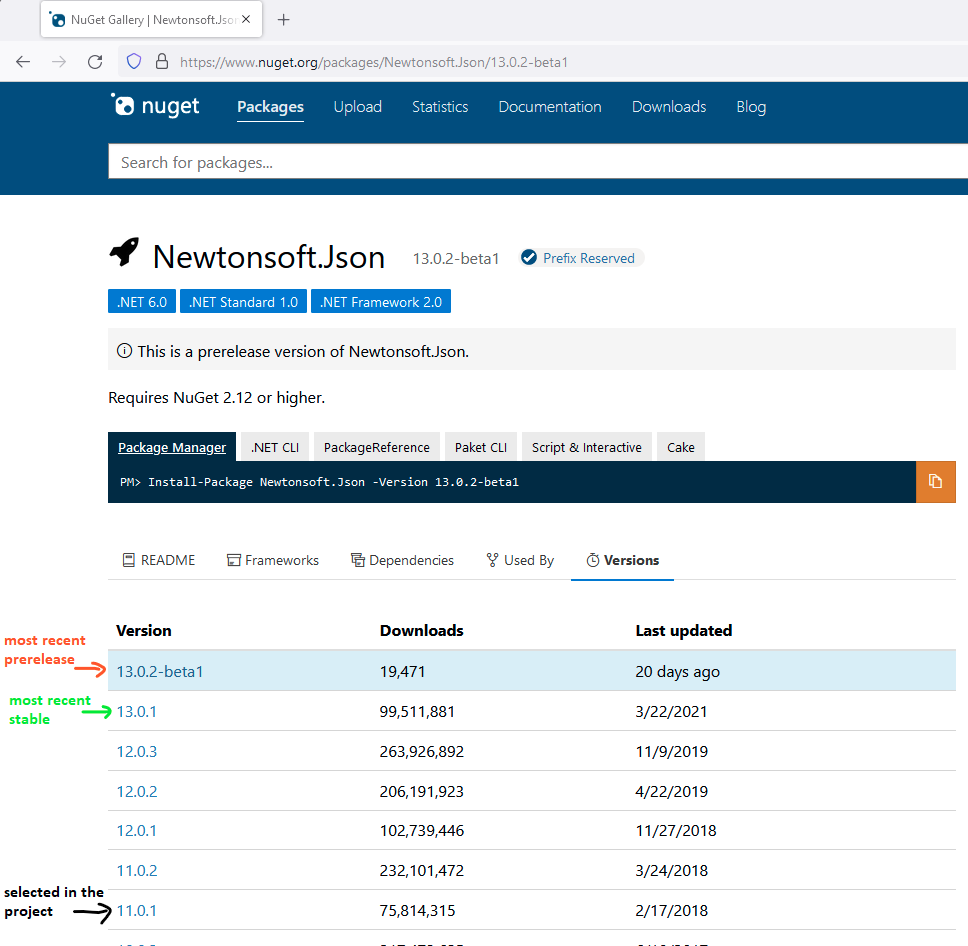Open version 11.0.1 link
Screen dimensions: 968x946
[x=136, y=910]
